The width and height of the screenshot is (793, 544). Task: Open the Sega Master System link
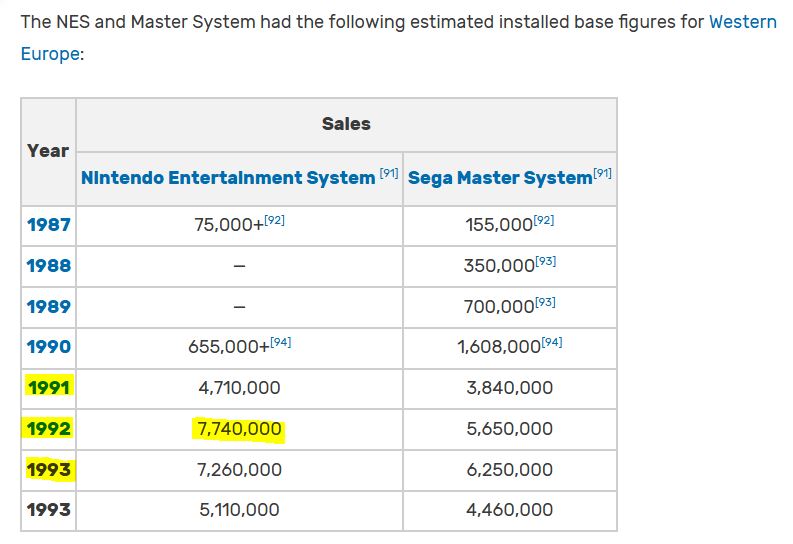pos(500,177)
